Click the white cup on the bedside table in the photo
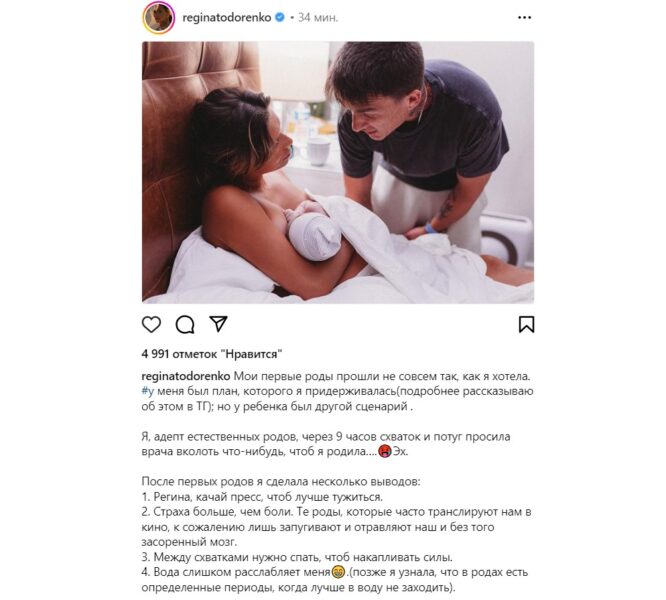666x600 pixels. tap(318, 151)
